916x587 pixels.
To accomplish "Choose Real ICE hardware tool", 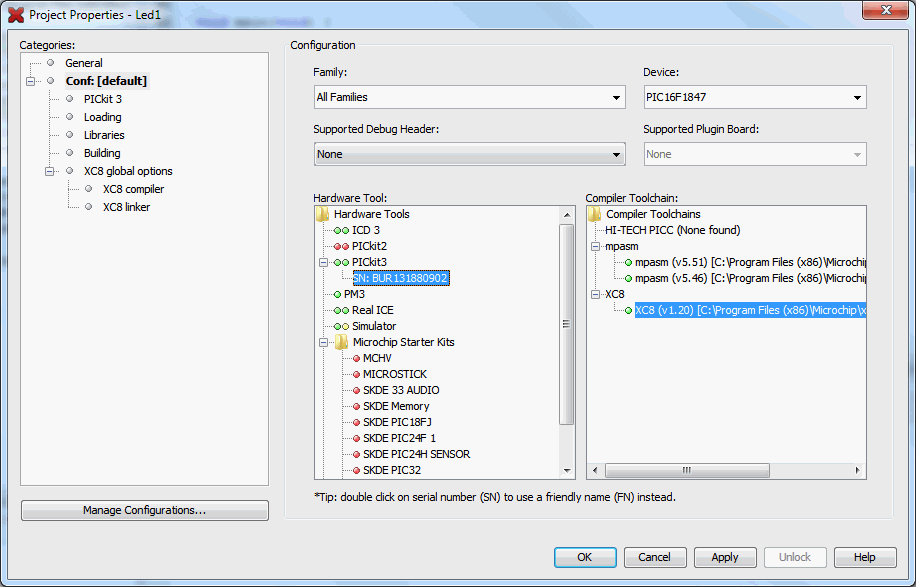I will [373, 311].
